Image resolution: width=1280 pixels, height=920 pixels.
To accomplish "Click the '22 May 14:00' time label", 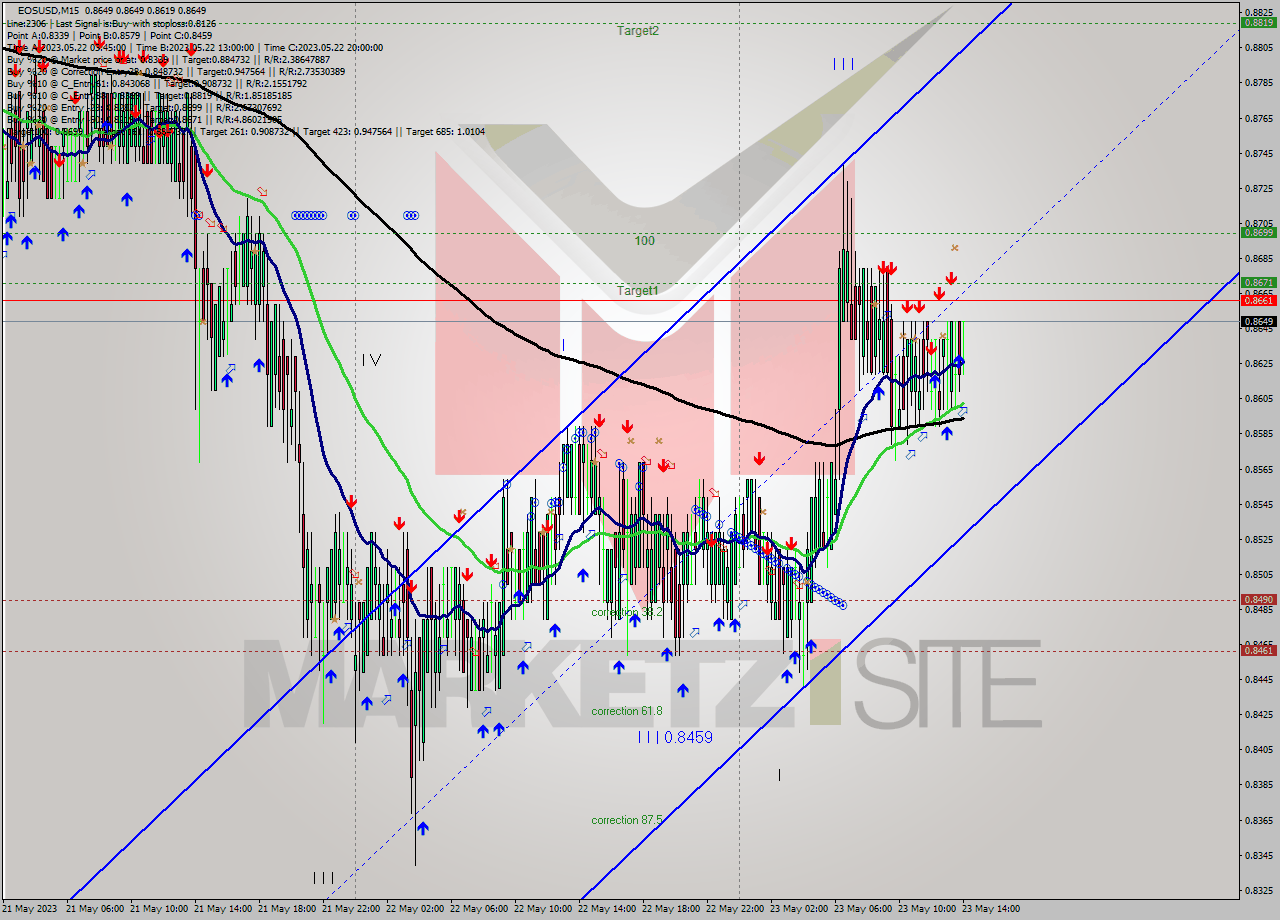I will (x=607, y=909).
